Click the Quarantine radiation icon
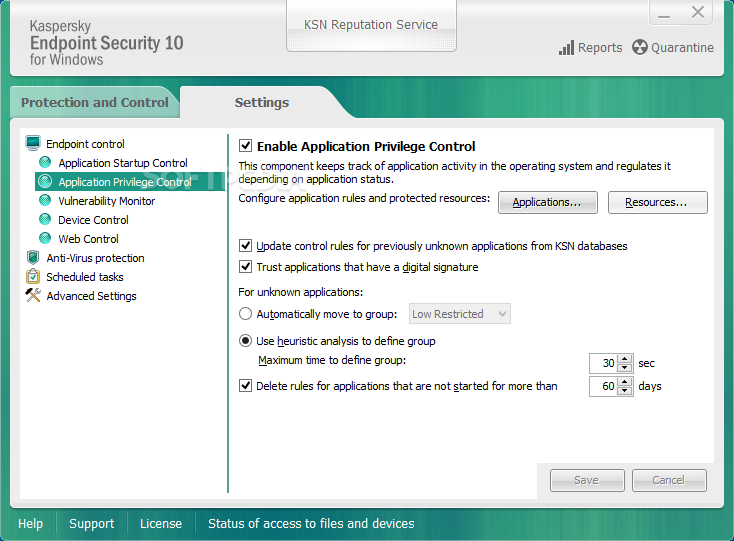 pyautogui.click(x=639, y=47)
